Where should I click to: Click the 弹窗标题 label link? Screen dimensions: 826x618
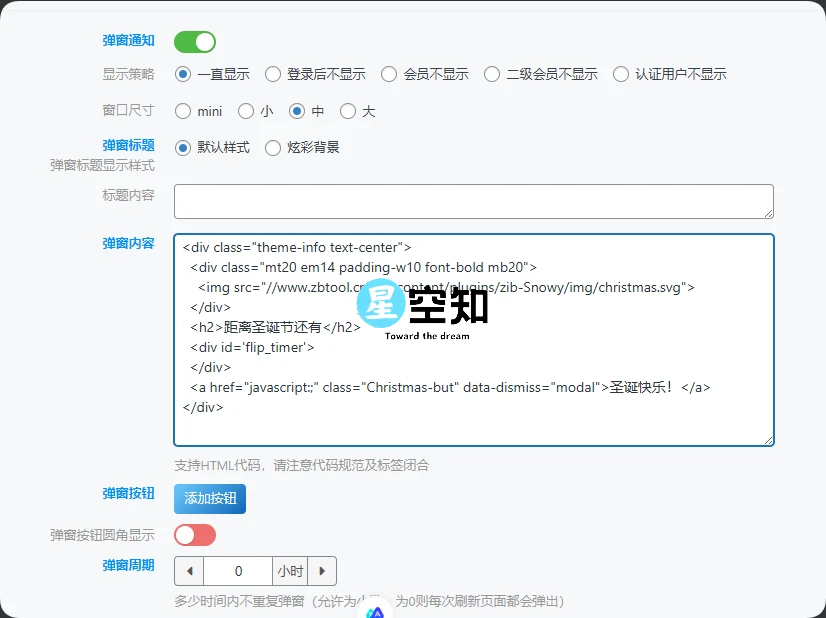coord(128,144)
